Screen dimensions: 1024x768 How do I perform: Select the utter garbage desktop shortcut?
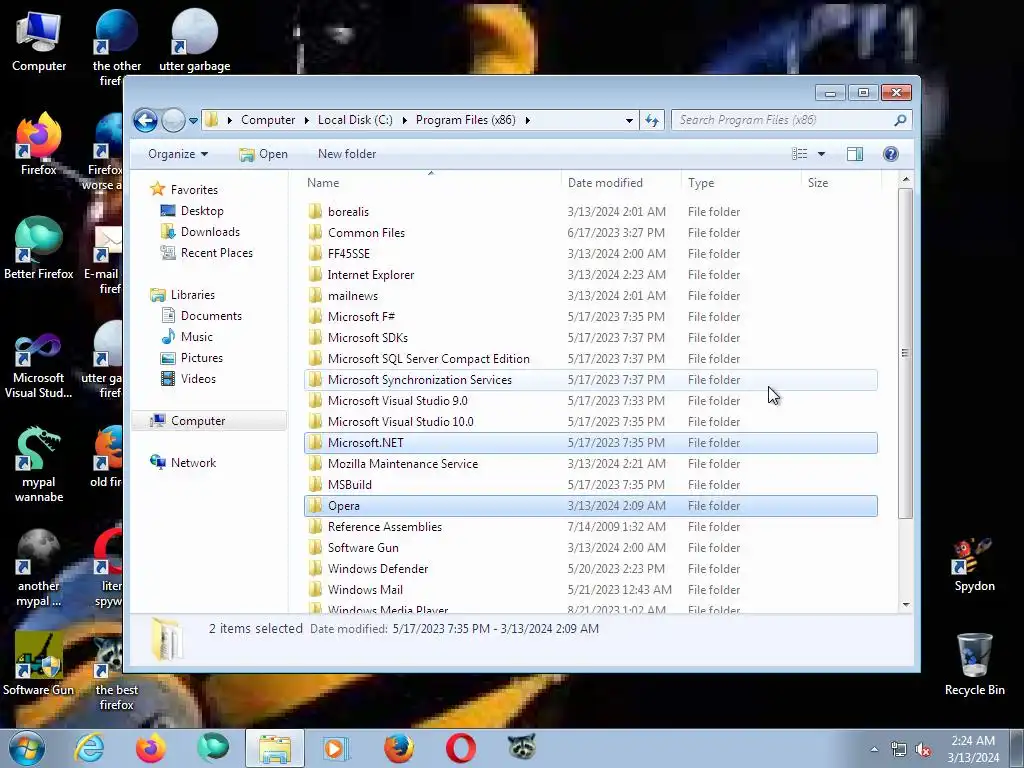195,40
